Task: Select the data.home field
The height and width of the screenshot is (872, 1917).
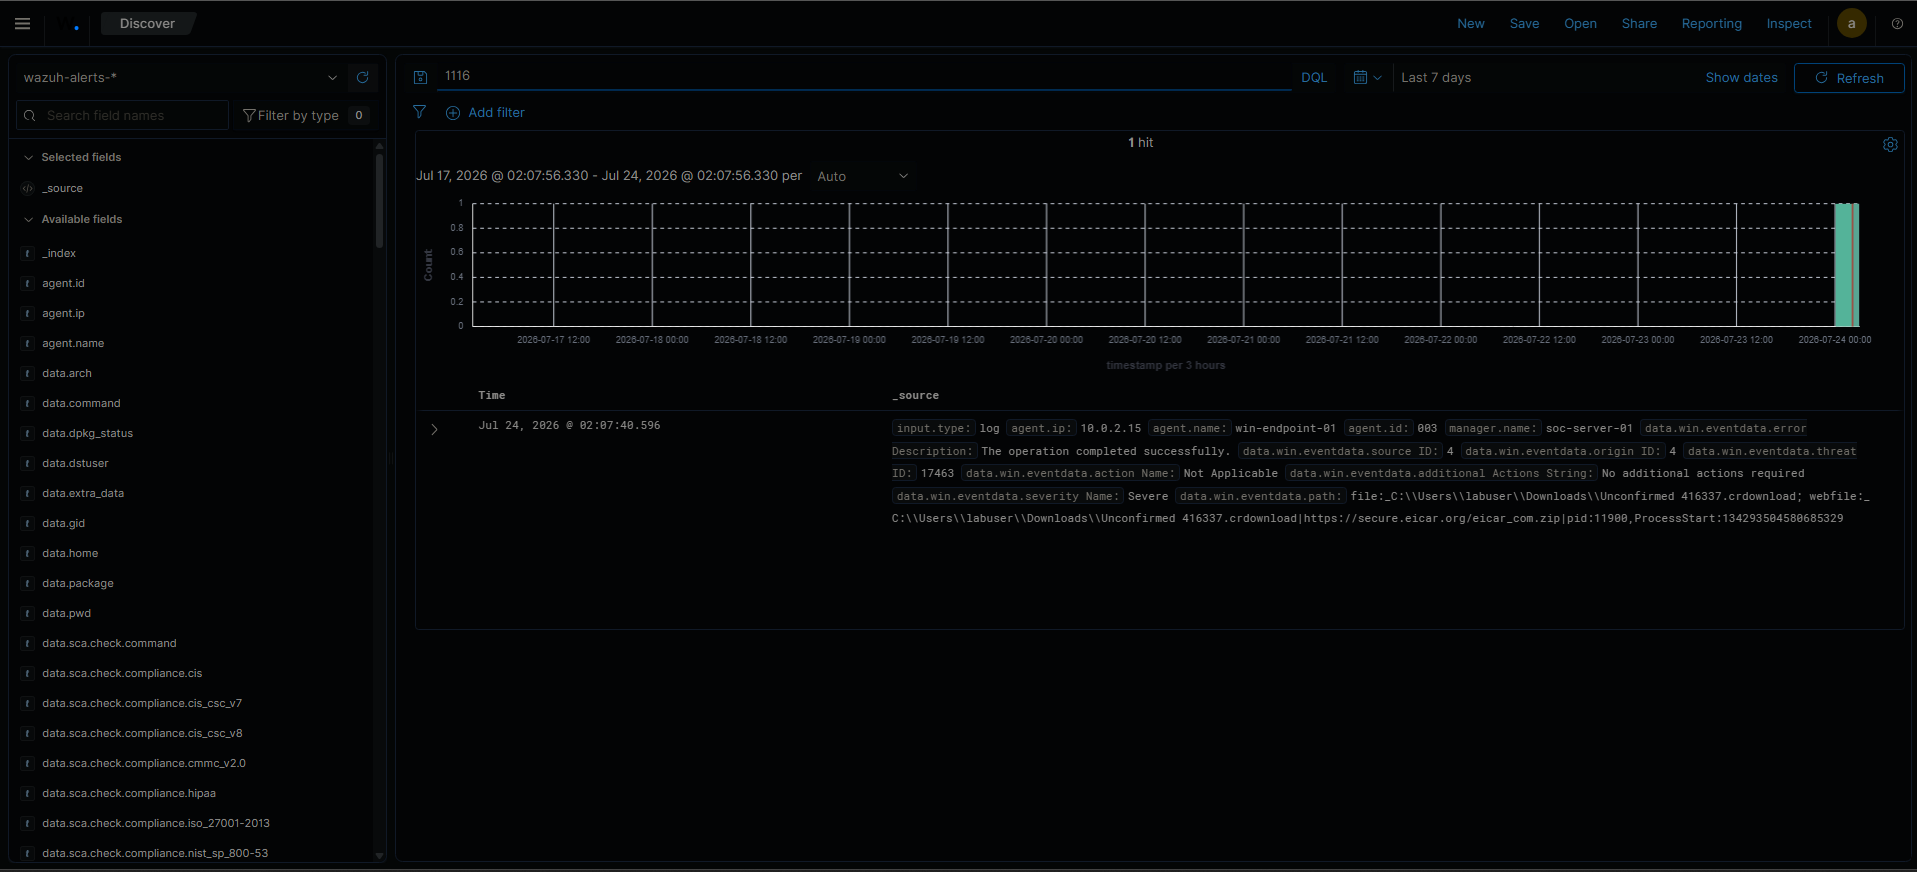Action: 70,553
